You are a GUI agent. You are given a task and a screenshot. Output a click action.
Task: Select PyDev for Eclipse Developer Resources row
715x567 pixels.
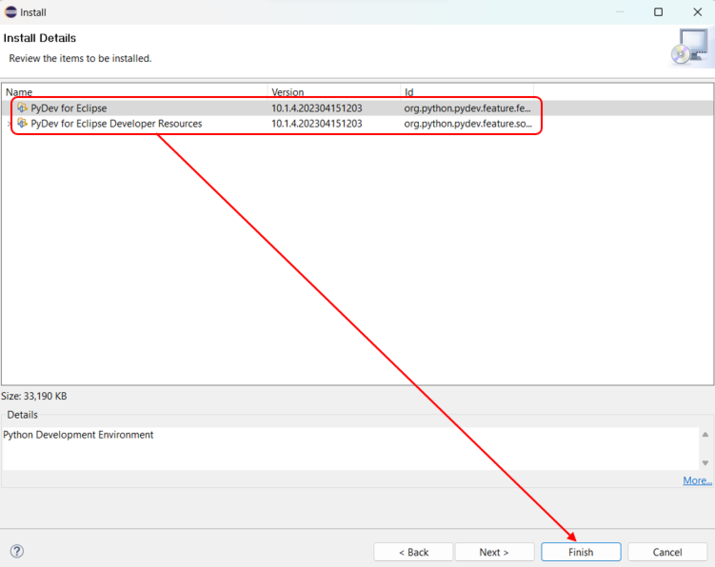[358, 124]
